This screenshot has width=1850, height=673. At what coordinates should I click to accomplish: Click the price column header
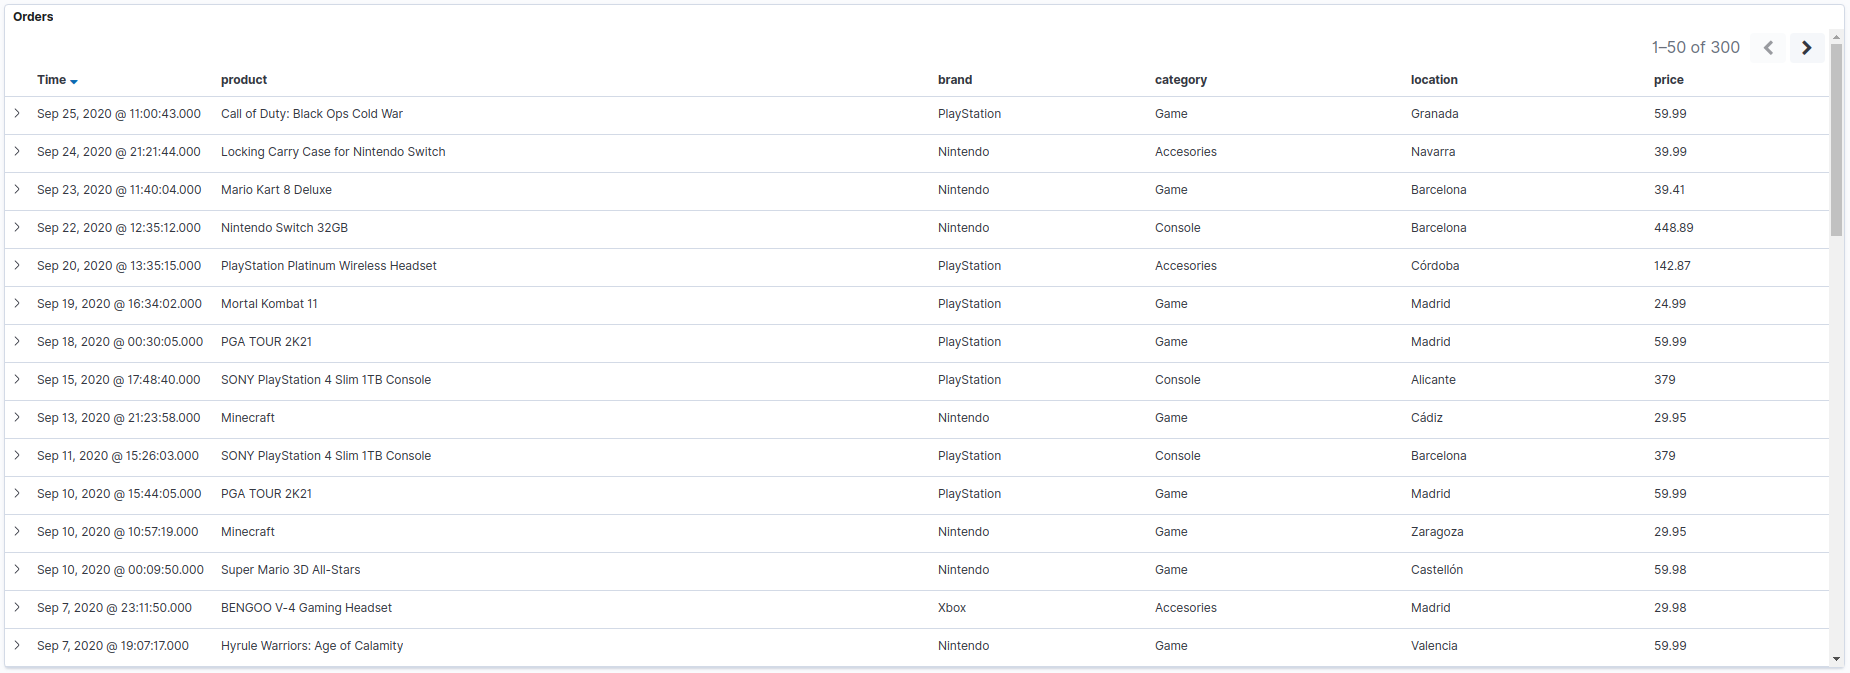coord(1669,80)
